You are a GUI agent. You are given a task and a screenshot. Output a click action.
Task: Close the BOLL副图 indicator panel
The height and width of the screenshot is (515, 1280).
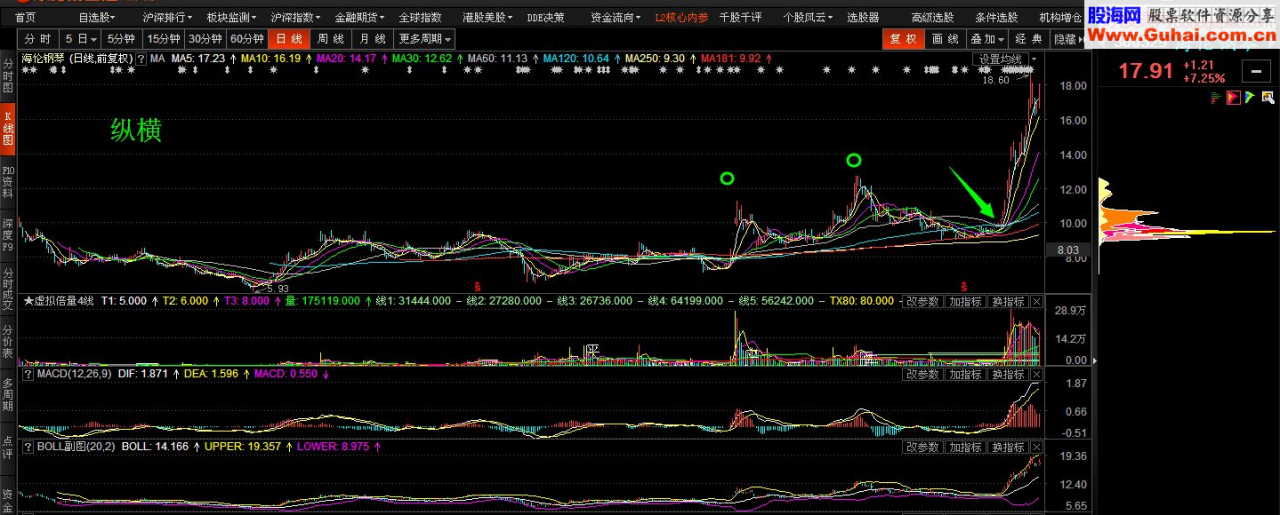coord(1036,446)
